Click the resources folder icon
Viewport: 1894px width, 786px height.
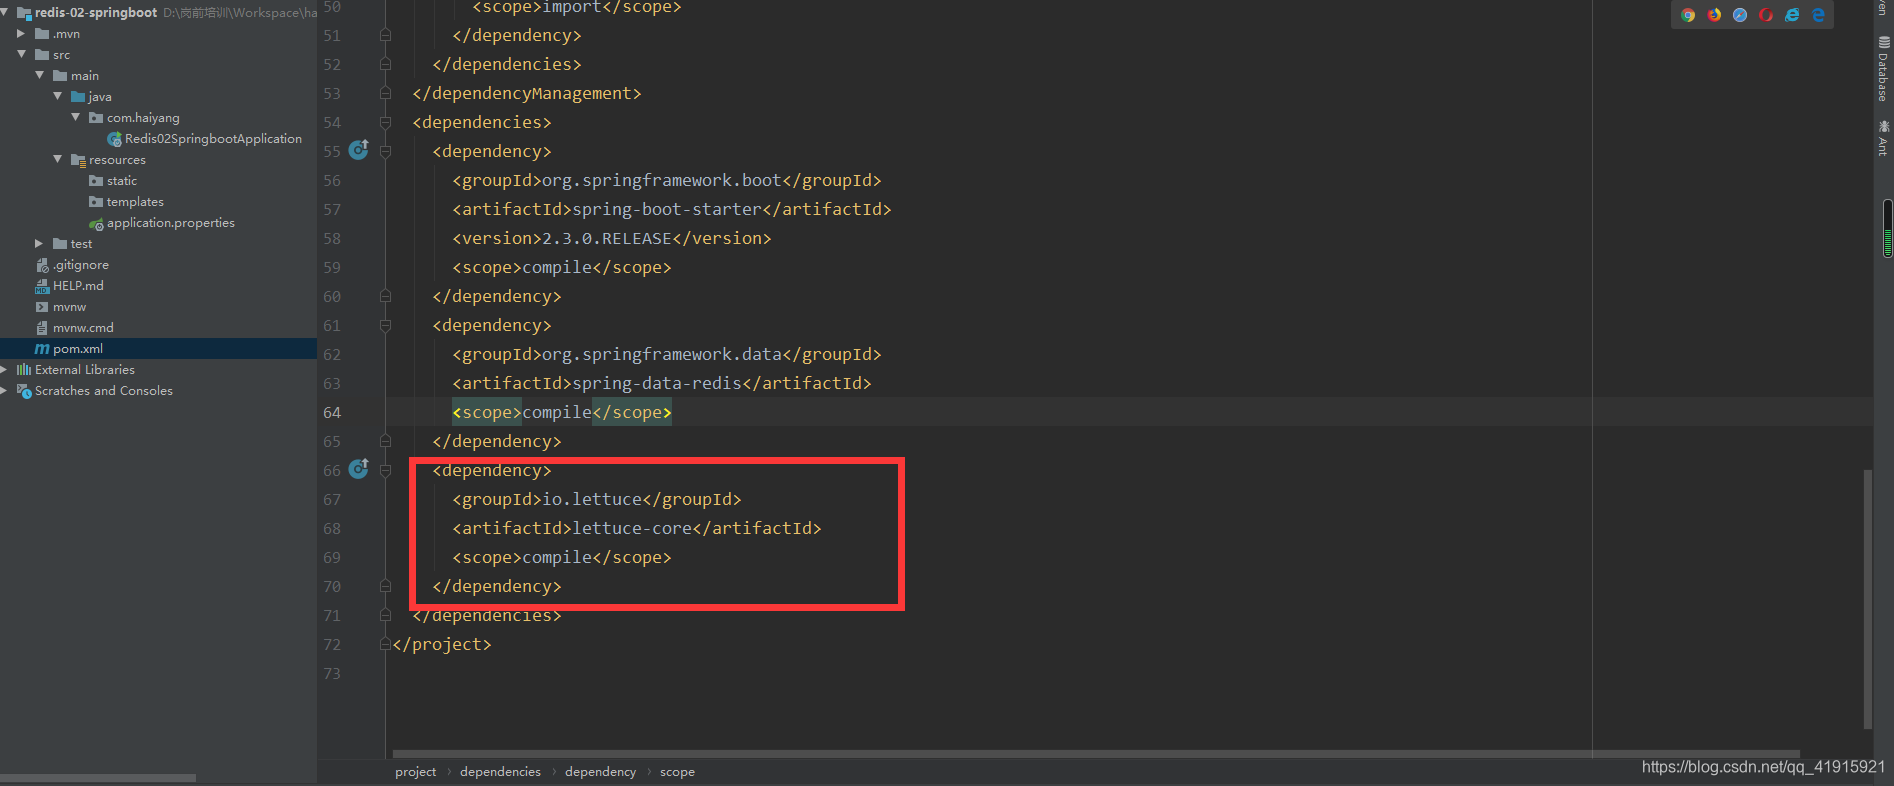point(78,160)
